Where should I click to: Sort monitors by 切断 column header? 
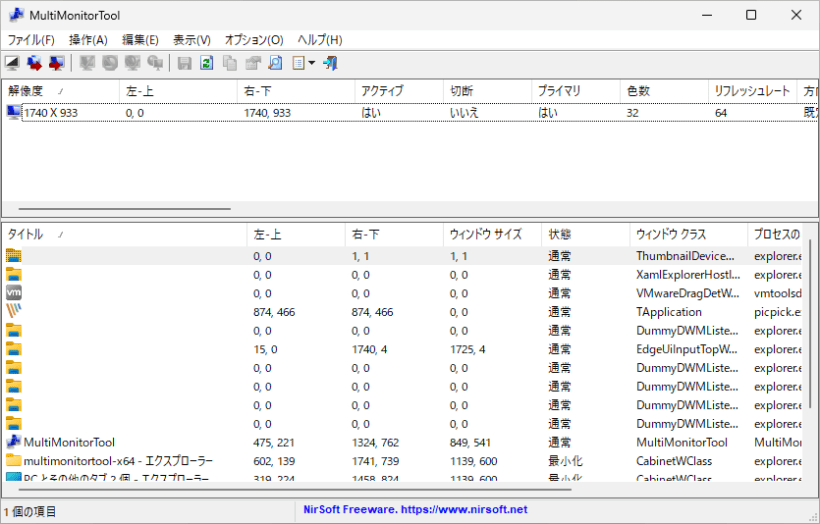[487, 91]
